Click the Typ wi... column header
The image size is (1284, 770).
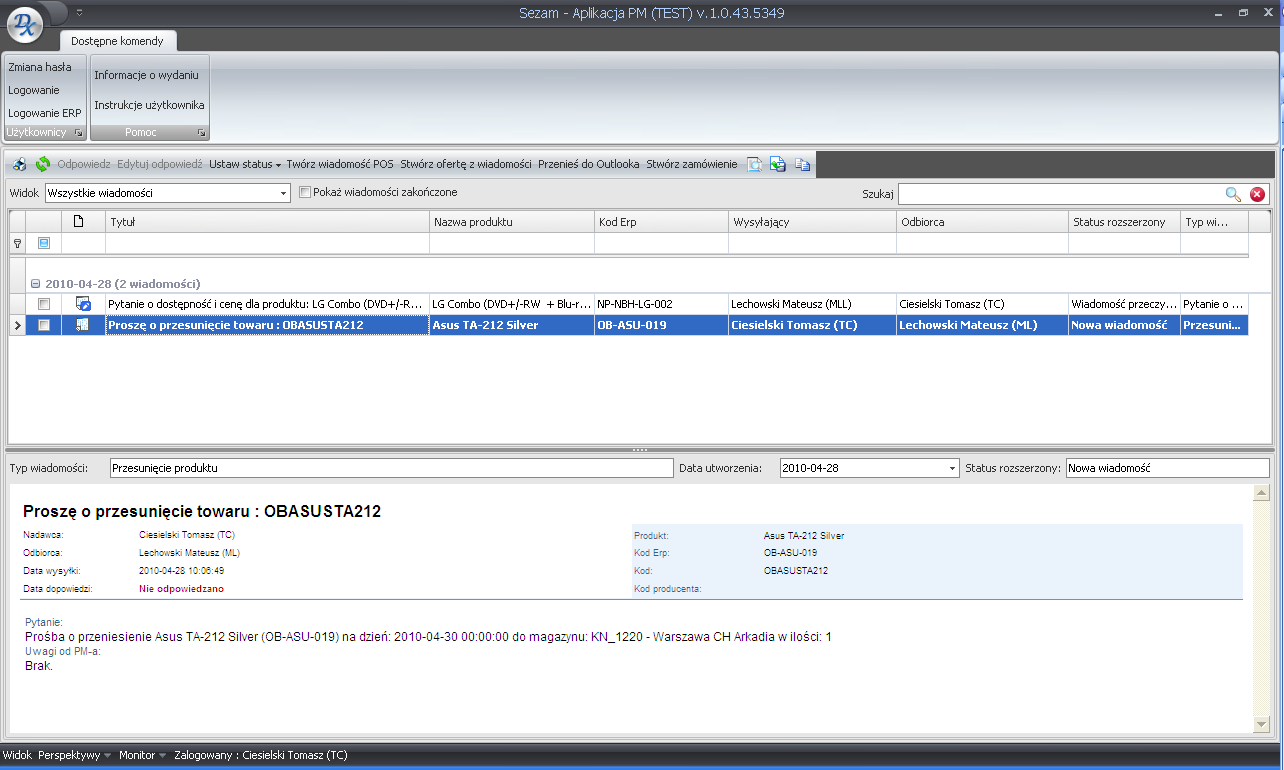(1215, 222)
